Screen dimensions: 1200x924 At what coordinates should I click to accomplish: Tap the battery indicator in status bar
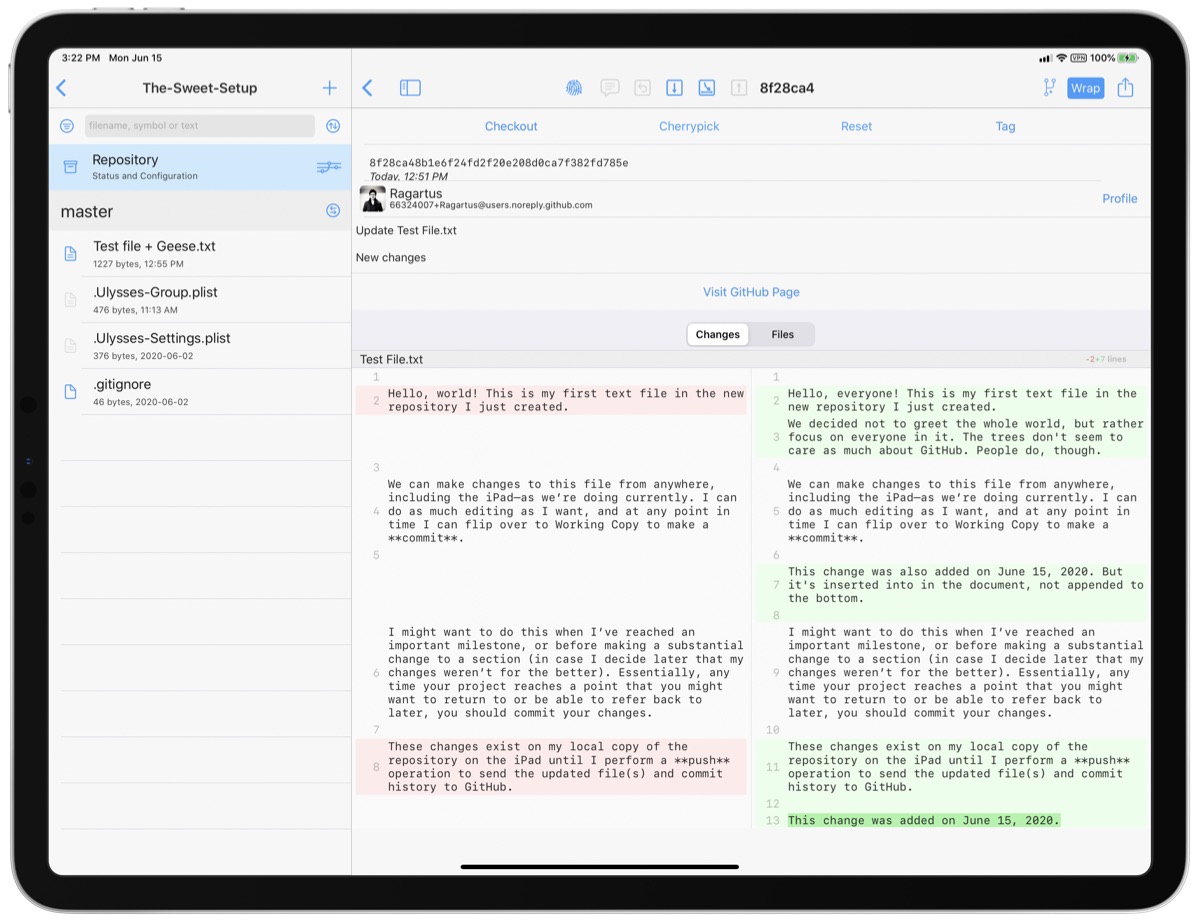(x=1127, y=58)
